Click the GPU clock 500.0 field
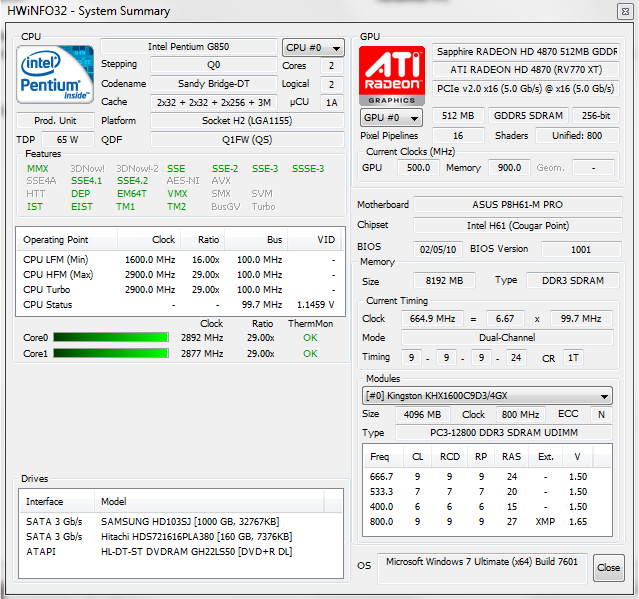 pos(419,167)
